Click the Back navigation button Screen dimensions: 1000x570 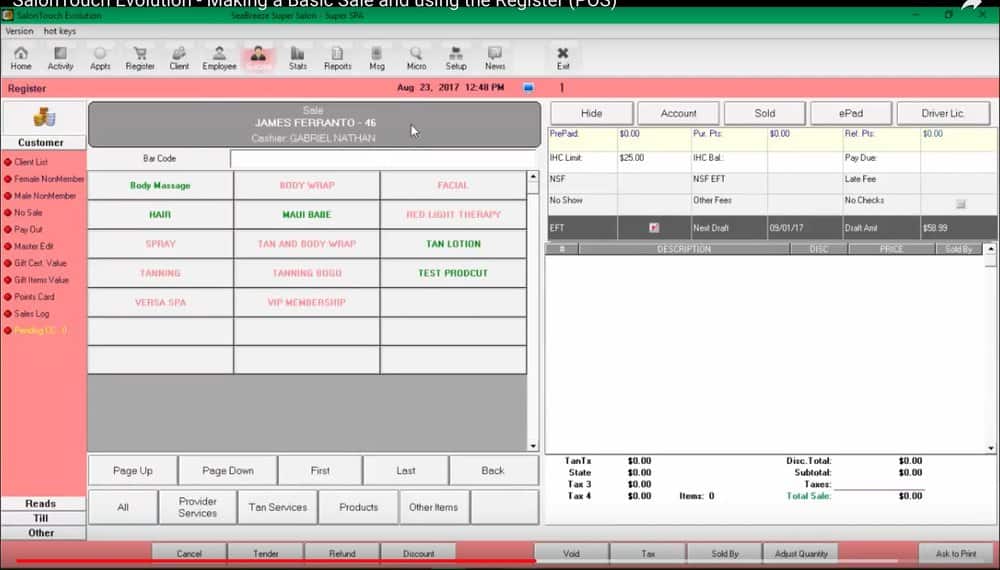[x=493, y=471]
